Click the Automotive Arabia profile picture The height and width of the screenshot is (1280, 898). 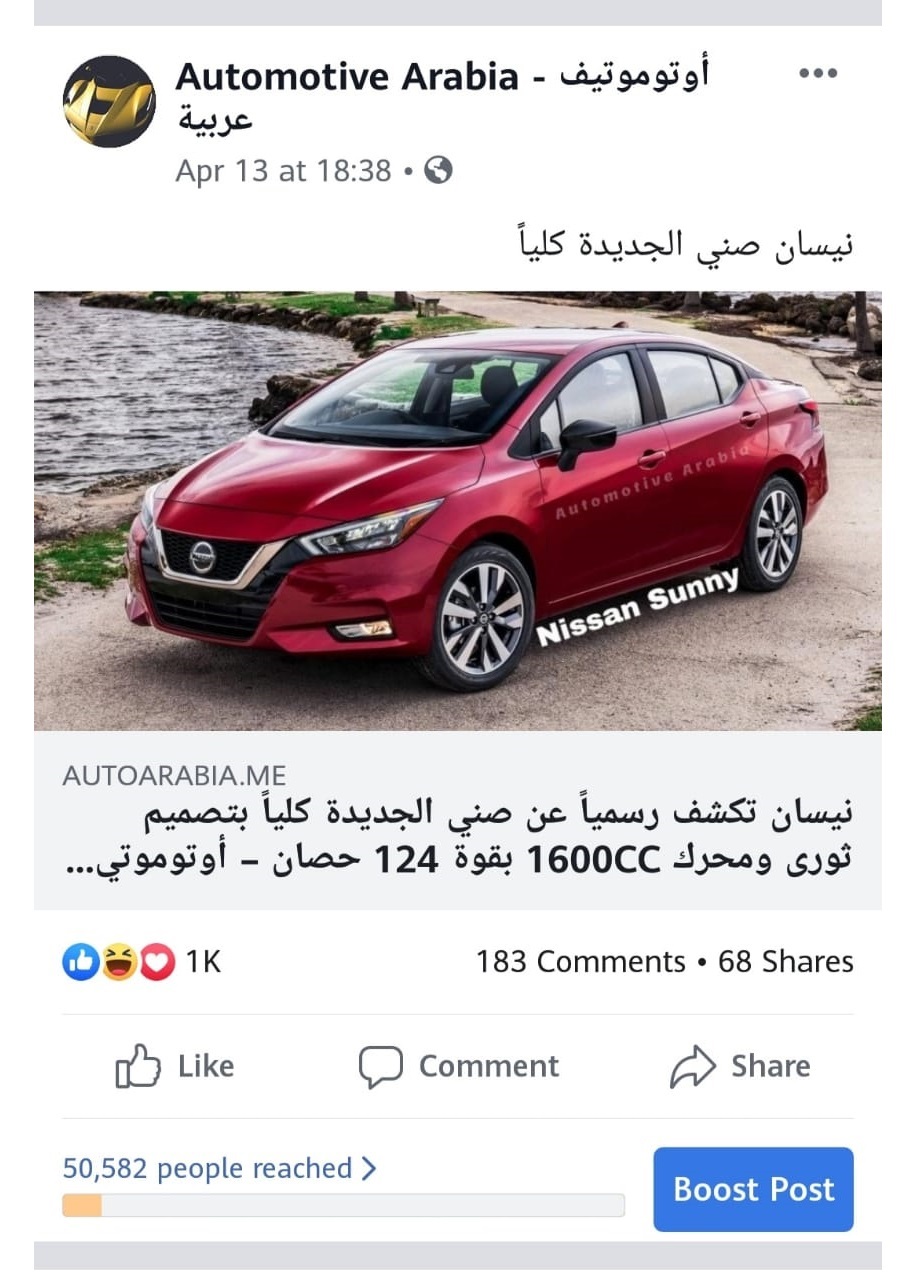click(109, 101)
